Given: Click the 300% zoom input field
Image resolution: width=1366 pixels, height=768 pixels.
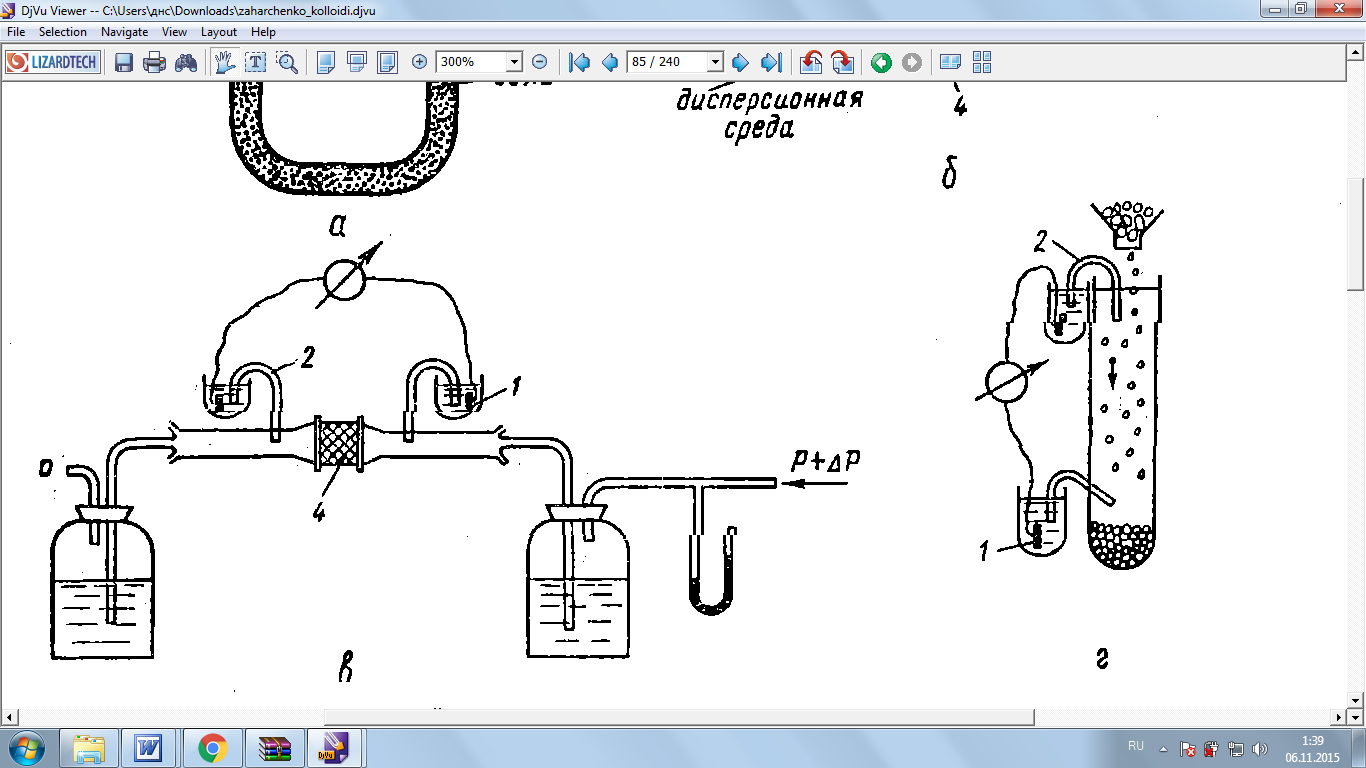Looking at the screenshot, I should coord(472,62).
